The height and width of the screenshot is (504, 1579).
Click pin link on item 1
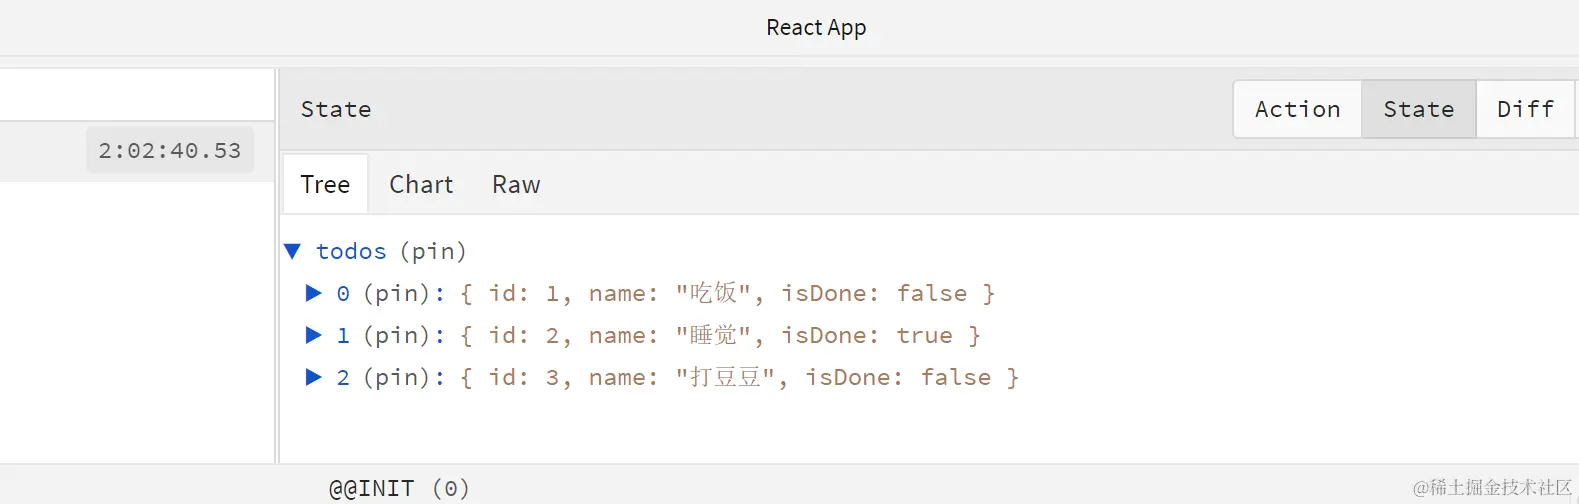click(x=397, y=335)
